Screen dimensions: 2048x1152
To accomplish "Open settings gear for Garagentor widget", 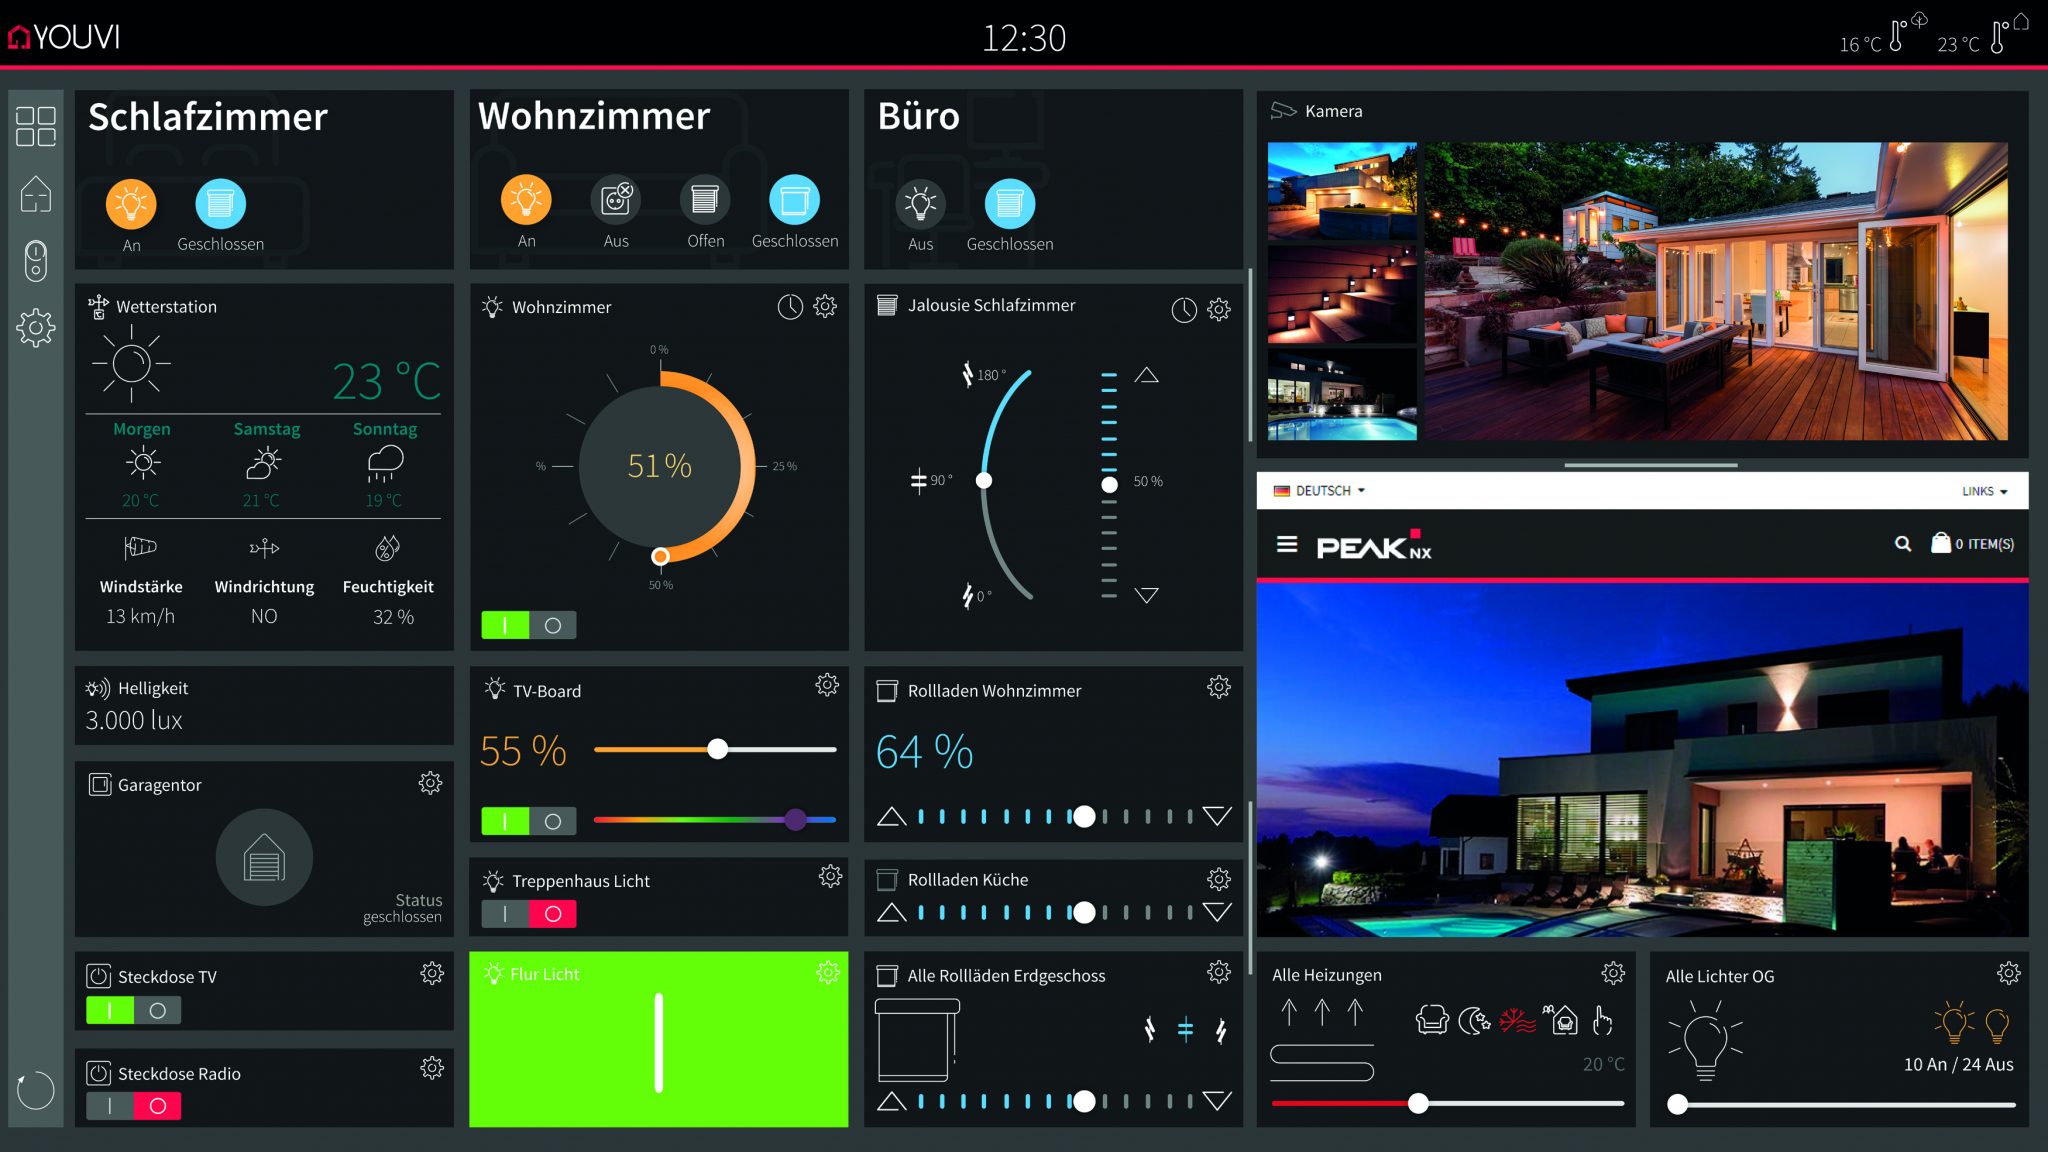I will (430, 783).
